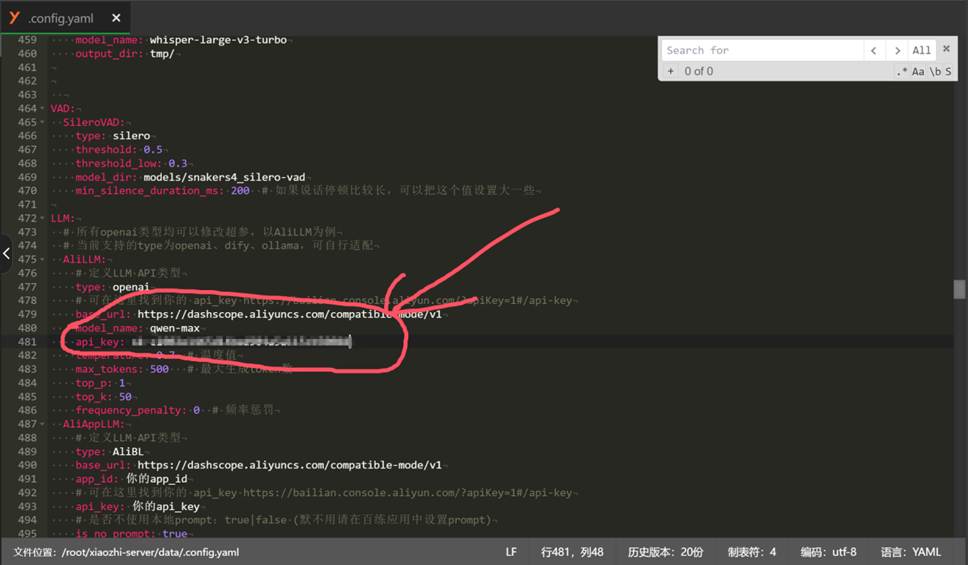The height and width of the screenshot is (565, 968).
Task: Toggle regular expression search option
Action: click(902, 71)
